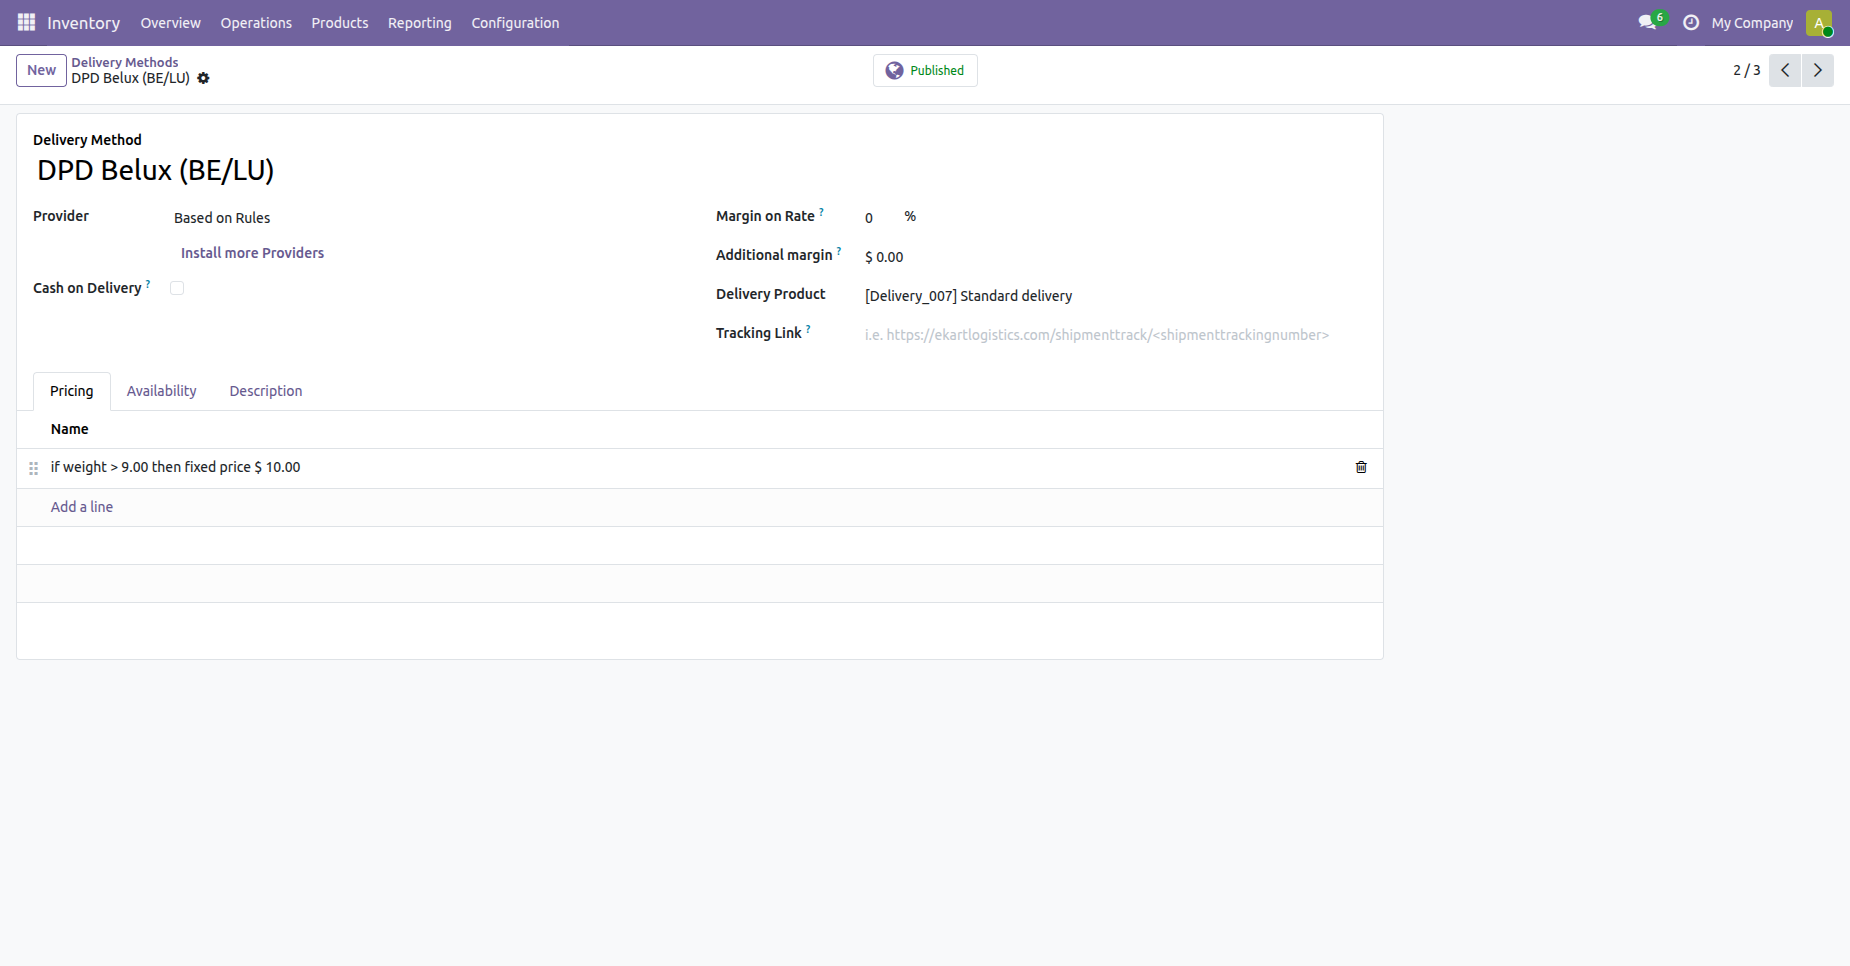The image size is (1850, 966).
Task: Show help tooltip for Cash on Delivery
Action: tap(148, 284)
